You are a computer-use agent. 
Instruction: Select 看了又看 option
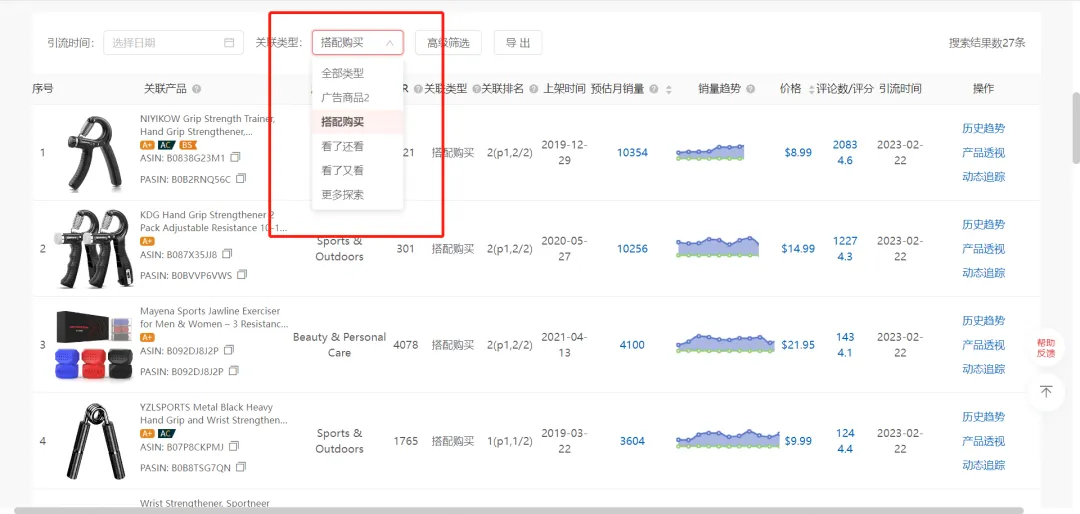pos(357,170)
